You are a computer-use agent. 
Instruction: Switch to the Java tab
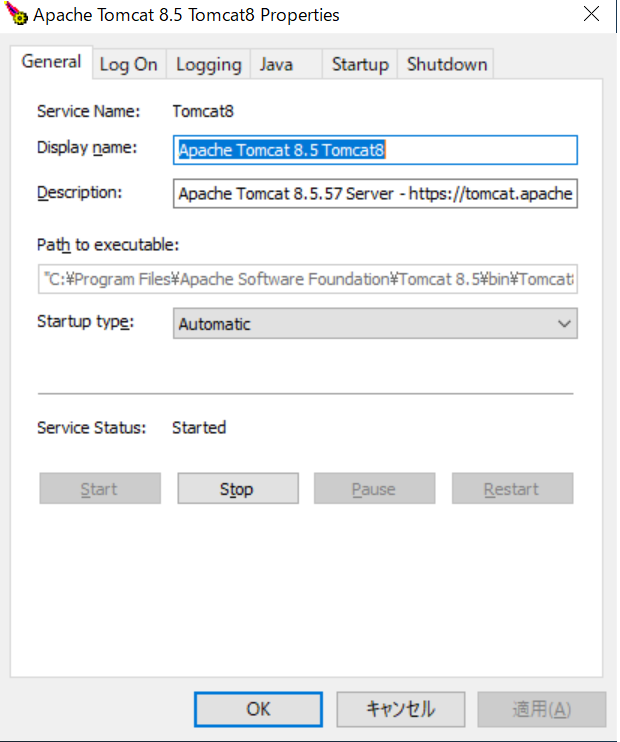click(x=286, y=64)
